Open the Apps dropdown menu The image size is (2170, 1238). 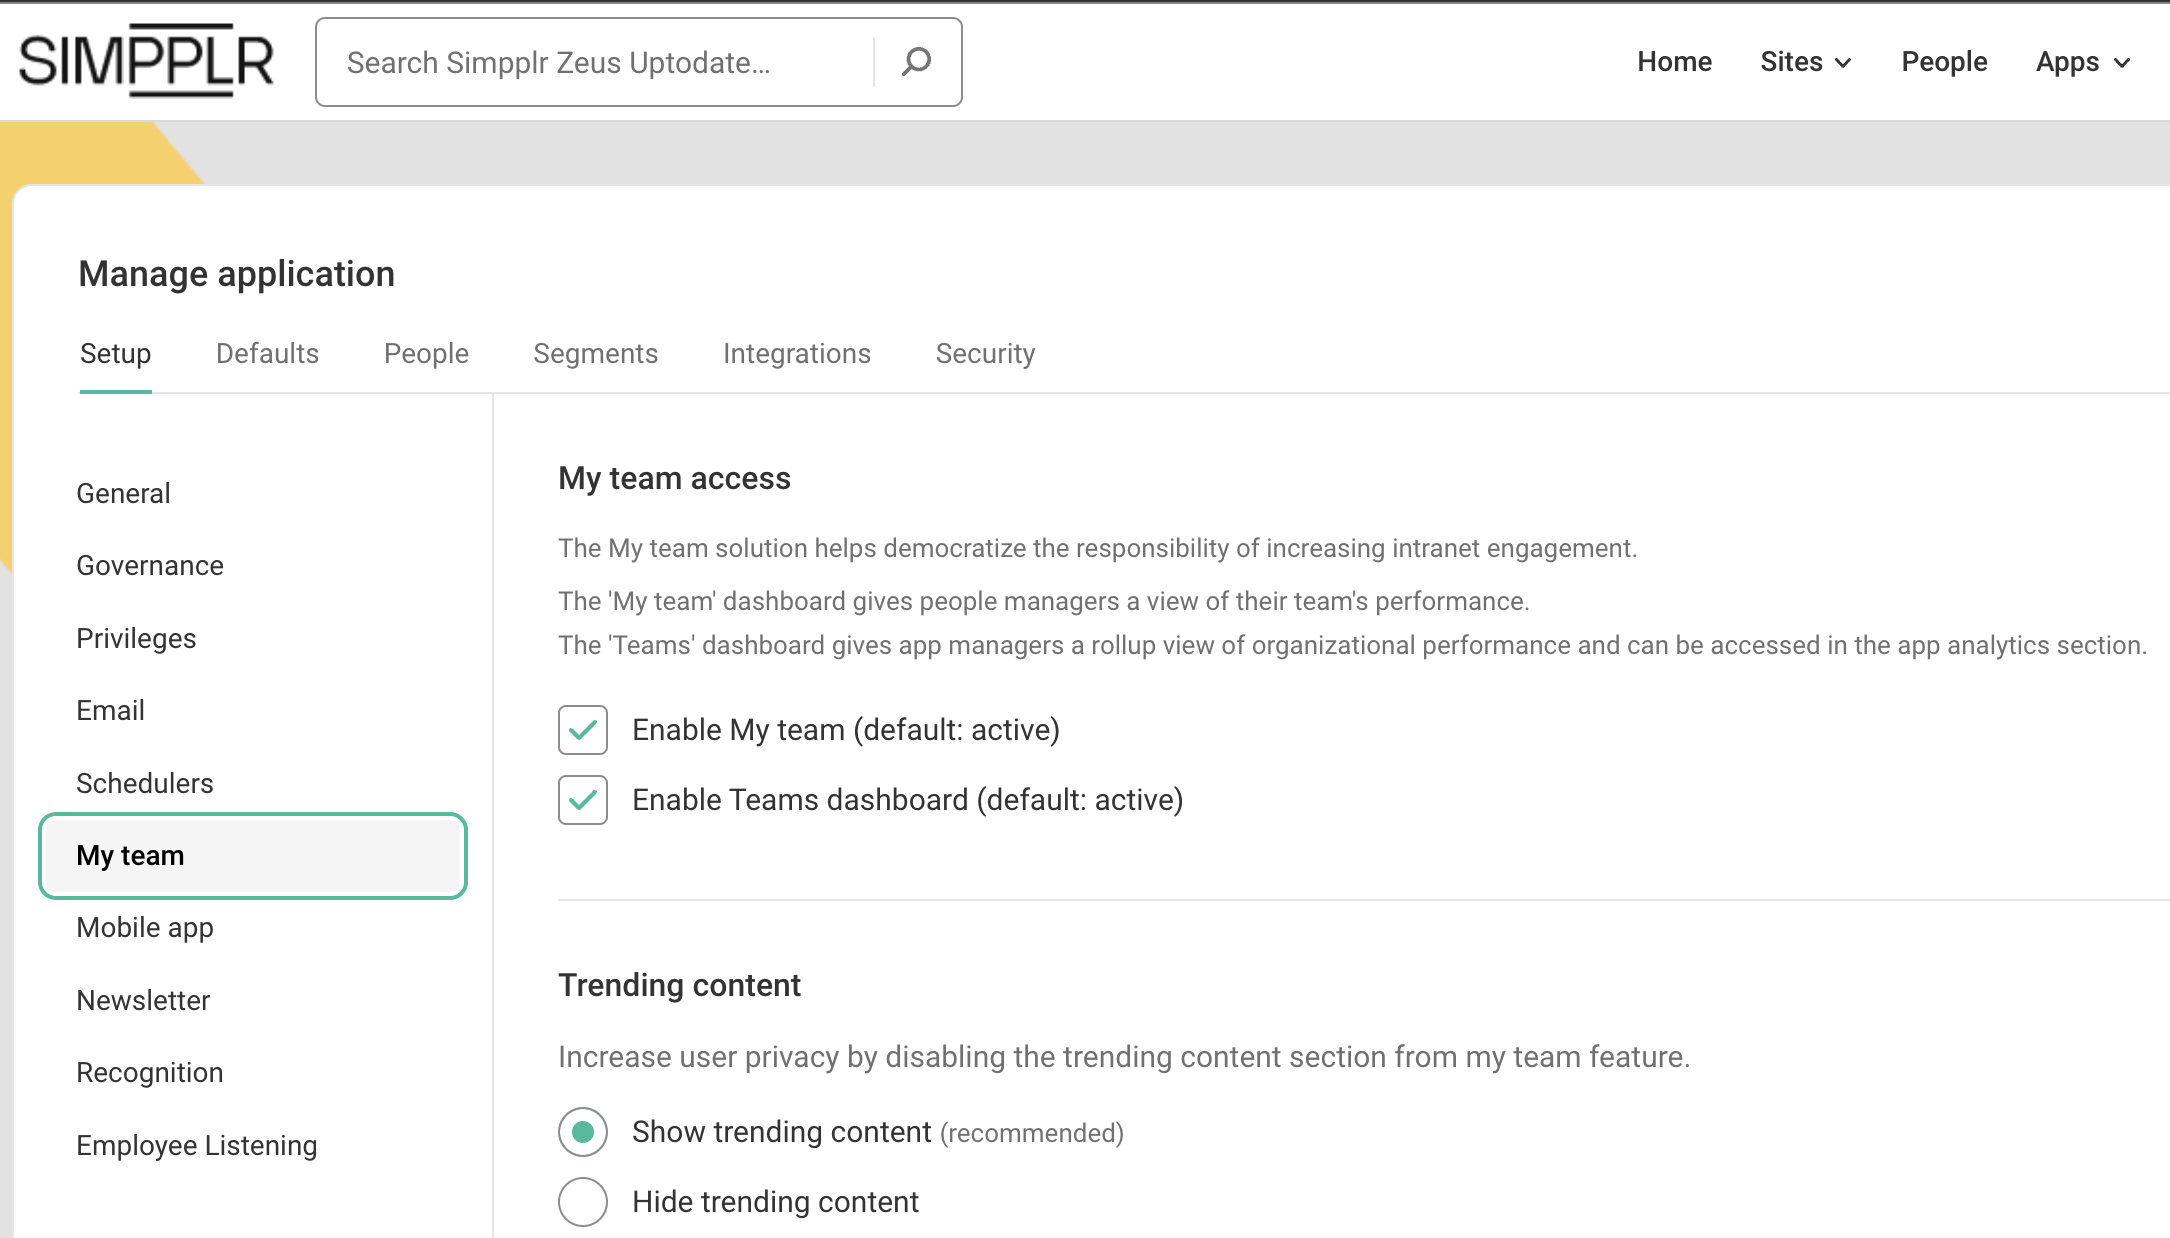tap(2083, 62)
